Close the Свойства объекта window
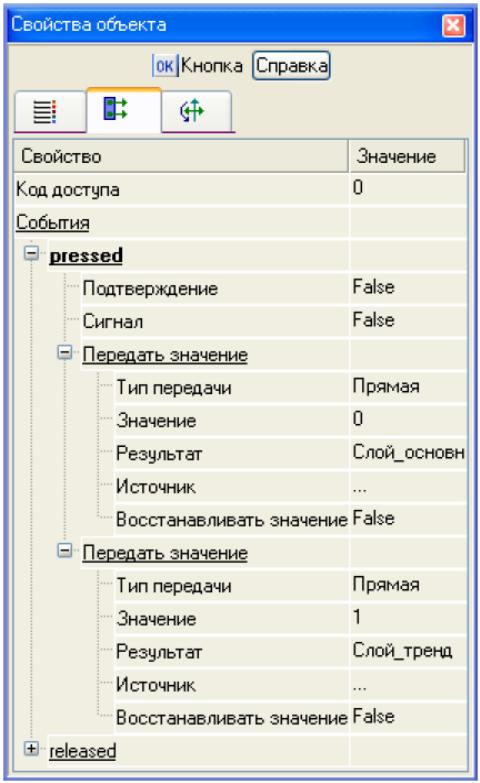480x783 pixels. coord(454,25)
